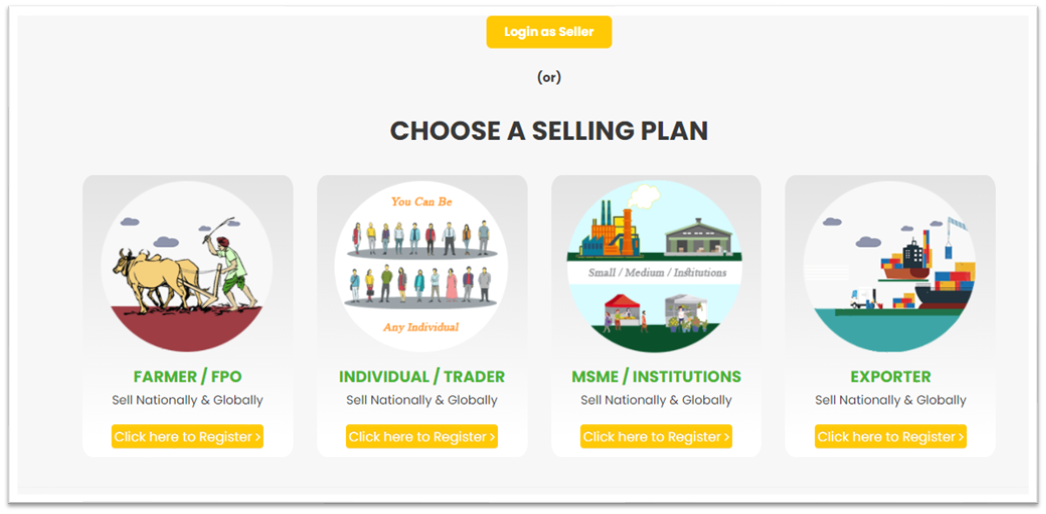Click the INDIVIDUAL / TRADER heading
Image resolution: width=1046 pixels, height=514 pixels.
coord(422,377)
